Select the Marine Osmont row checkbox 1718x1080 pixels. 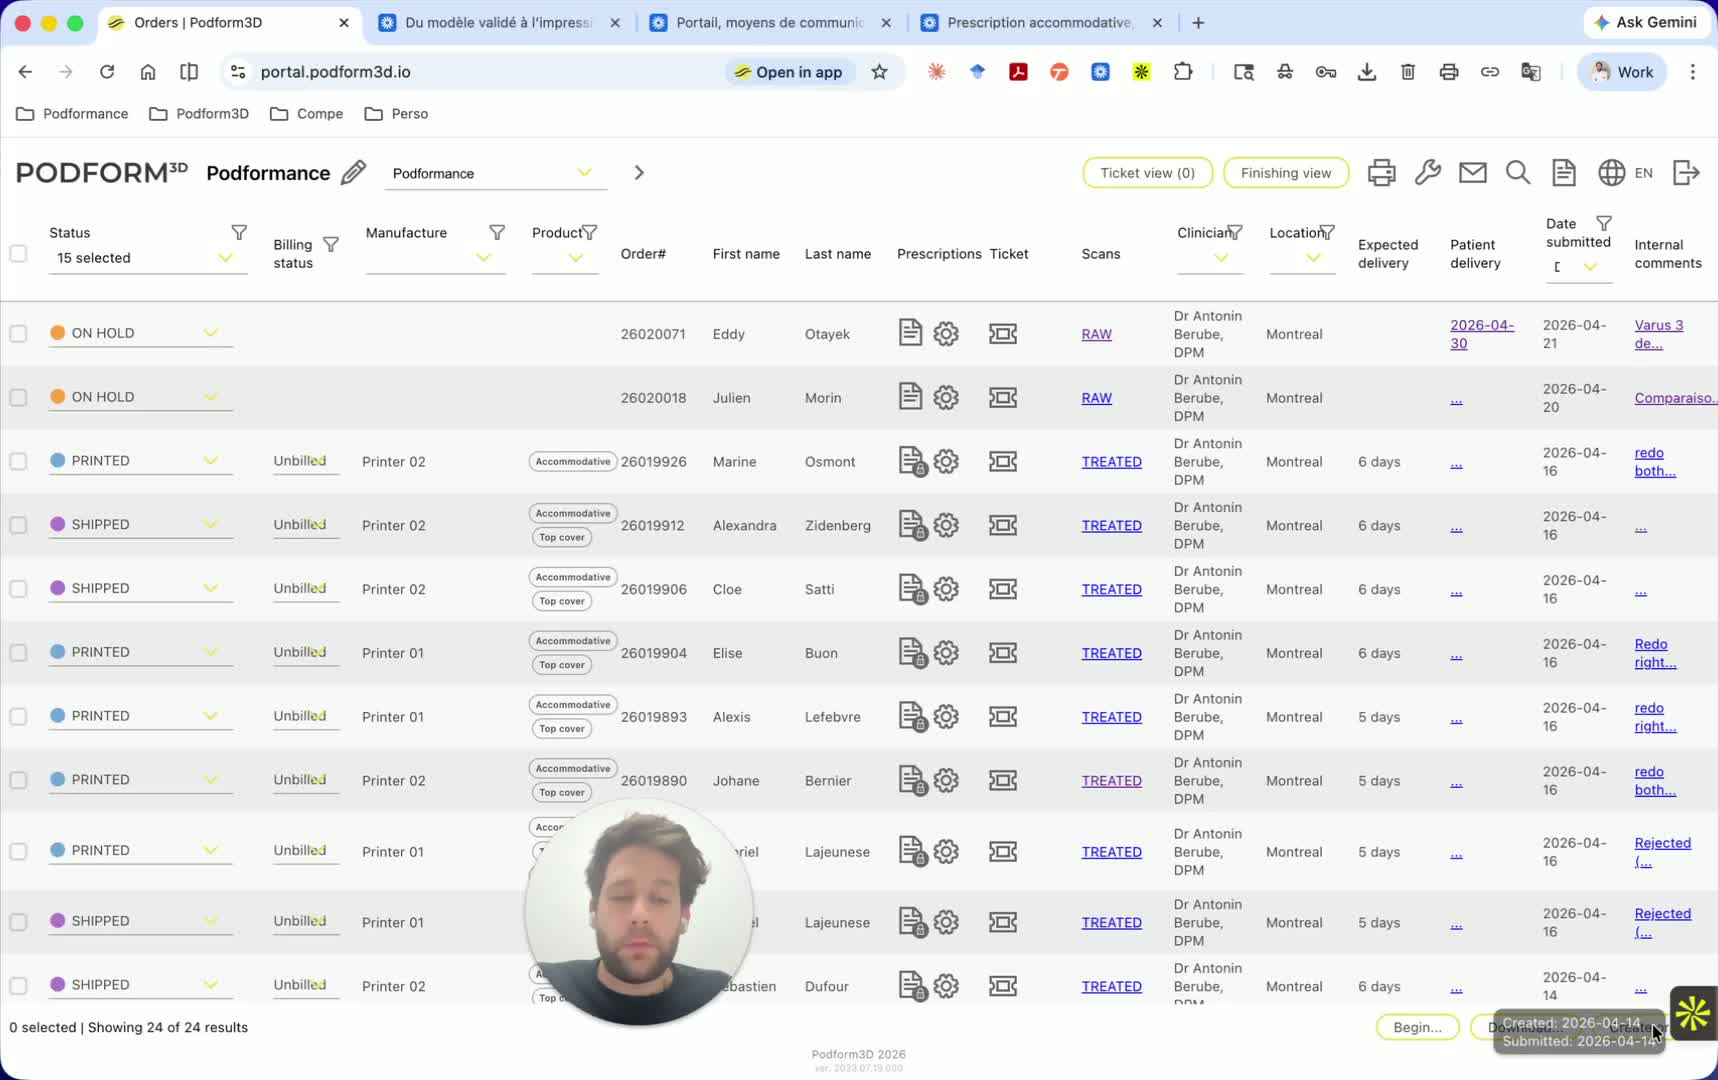point(18,461)
